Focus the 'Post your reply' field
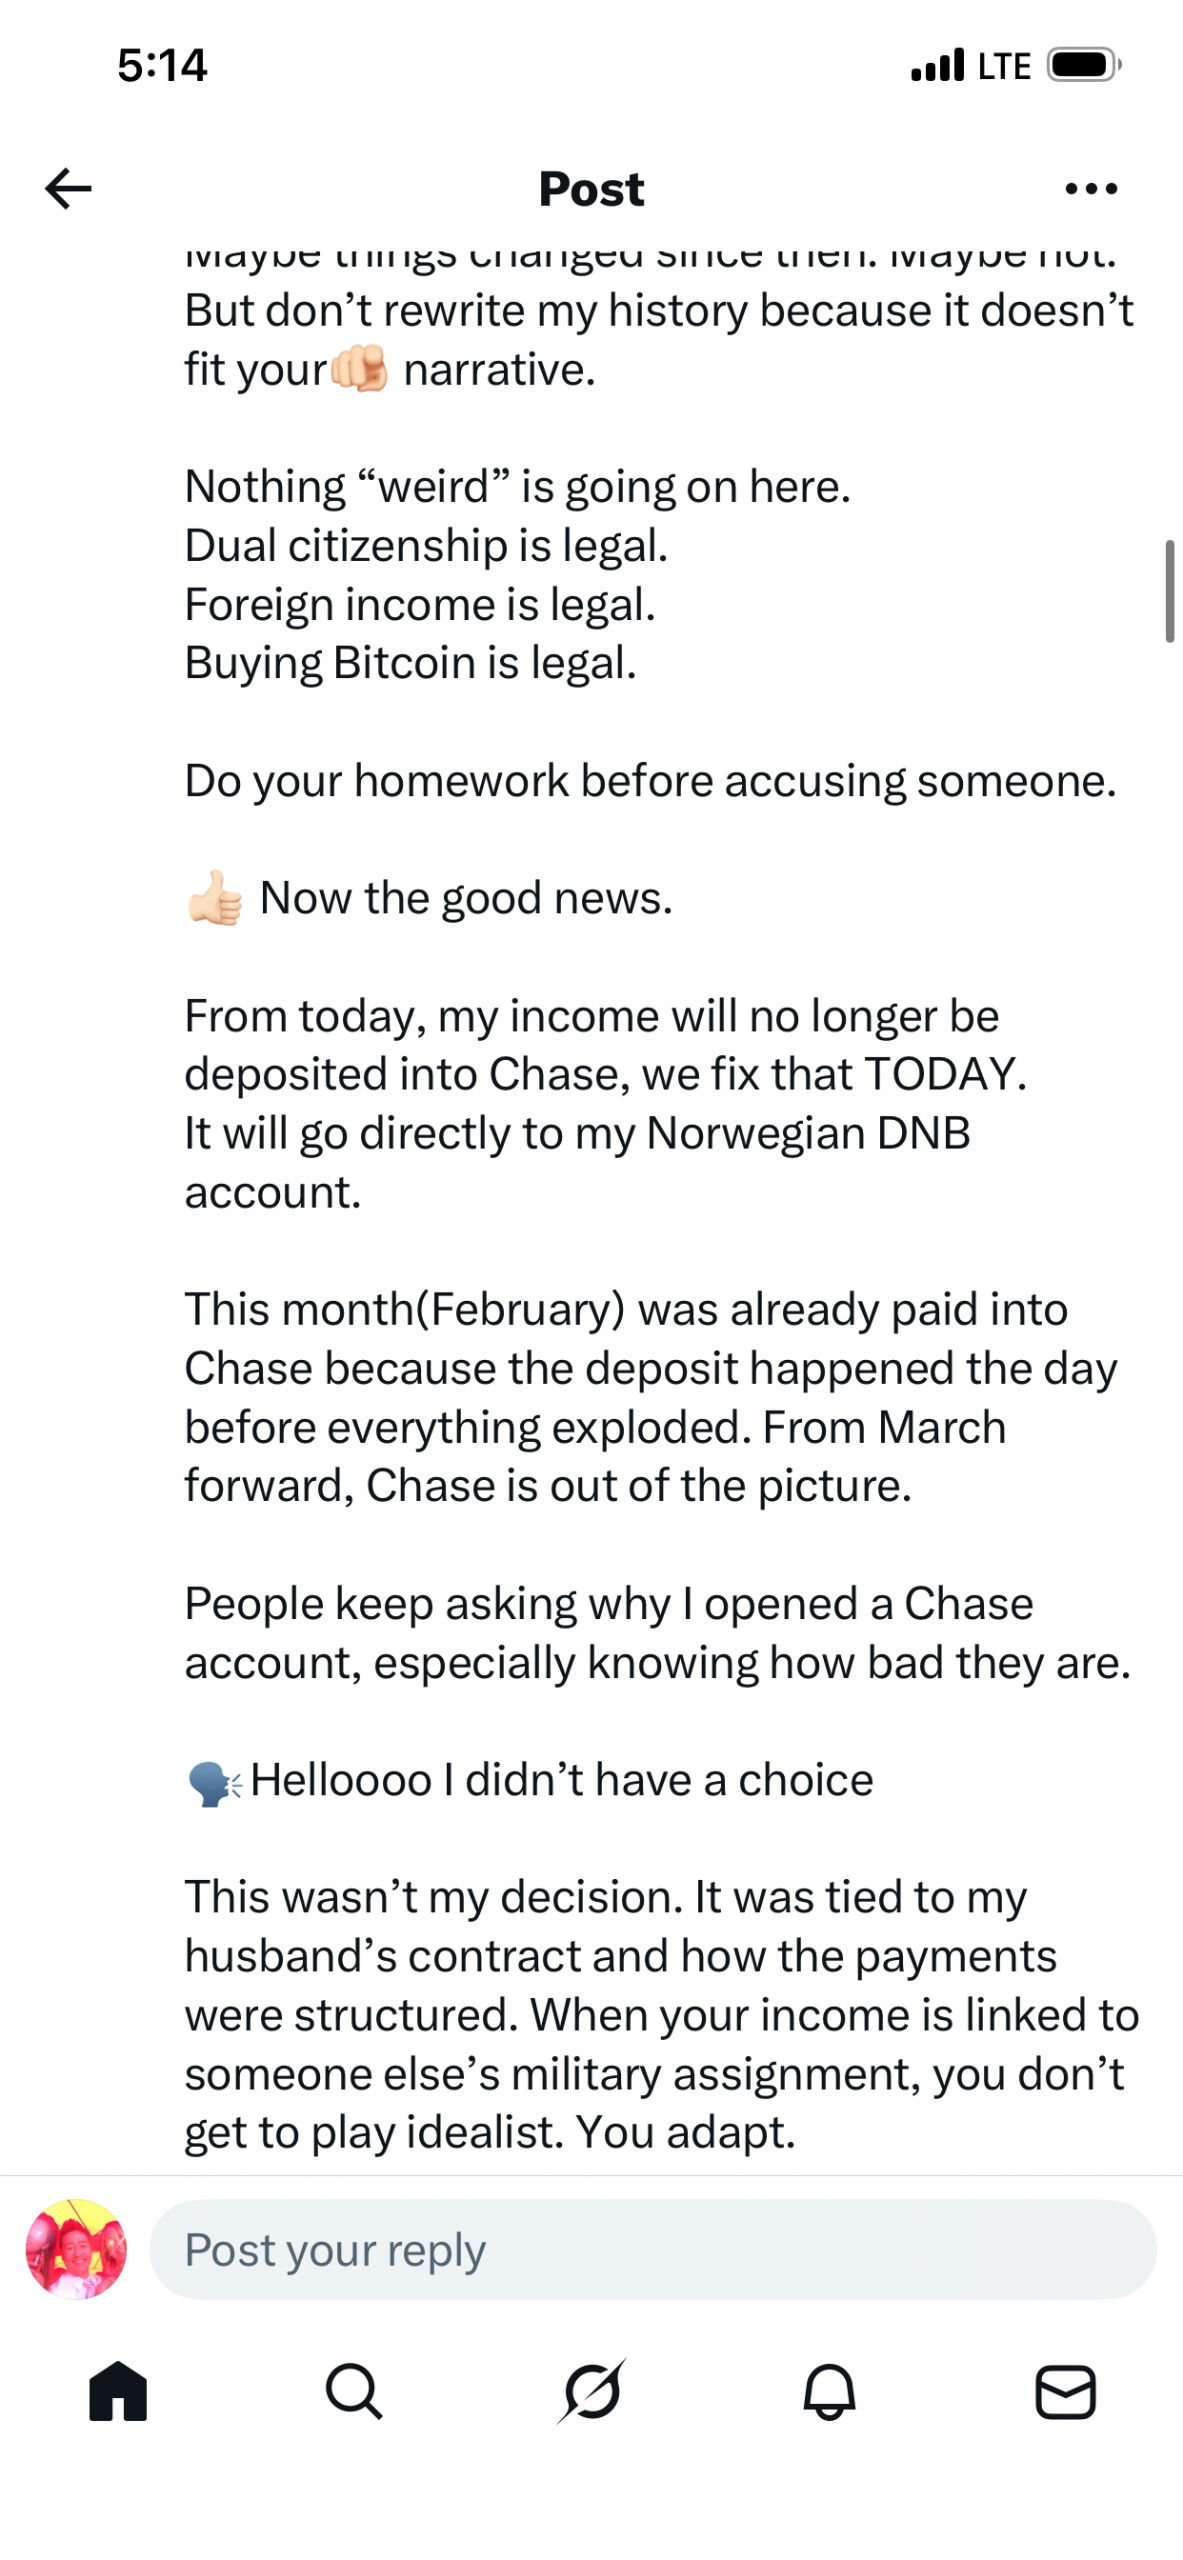 coord(652,2250)
